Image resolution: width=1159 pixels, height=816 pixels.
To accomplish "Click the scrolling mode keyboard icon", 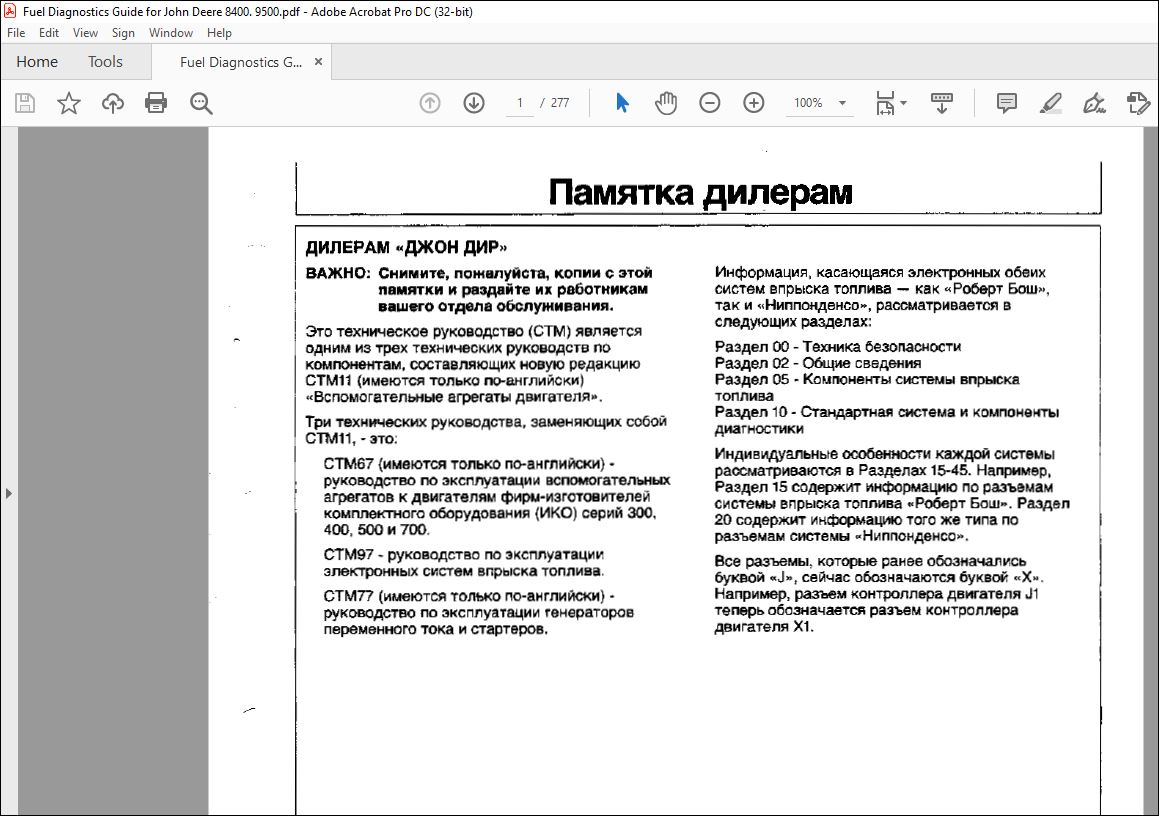I will tap(941, 103).
